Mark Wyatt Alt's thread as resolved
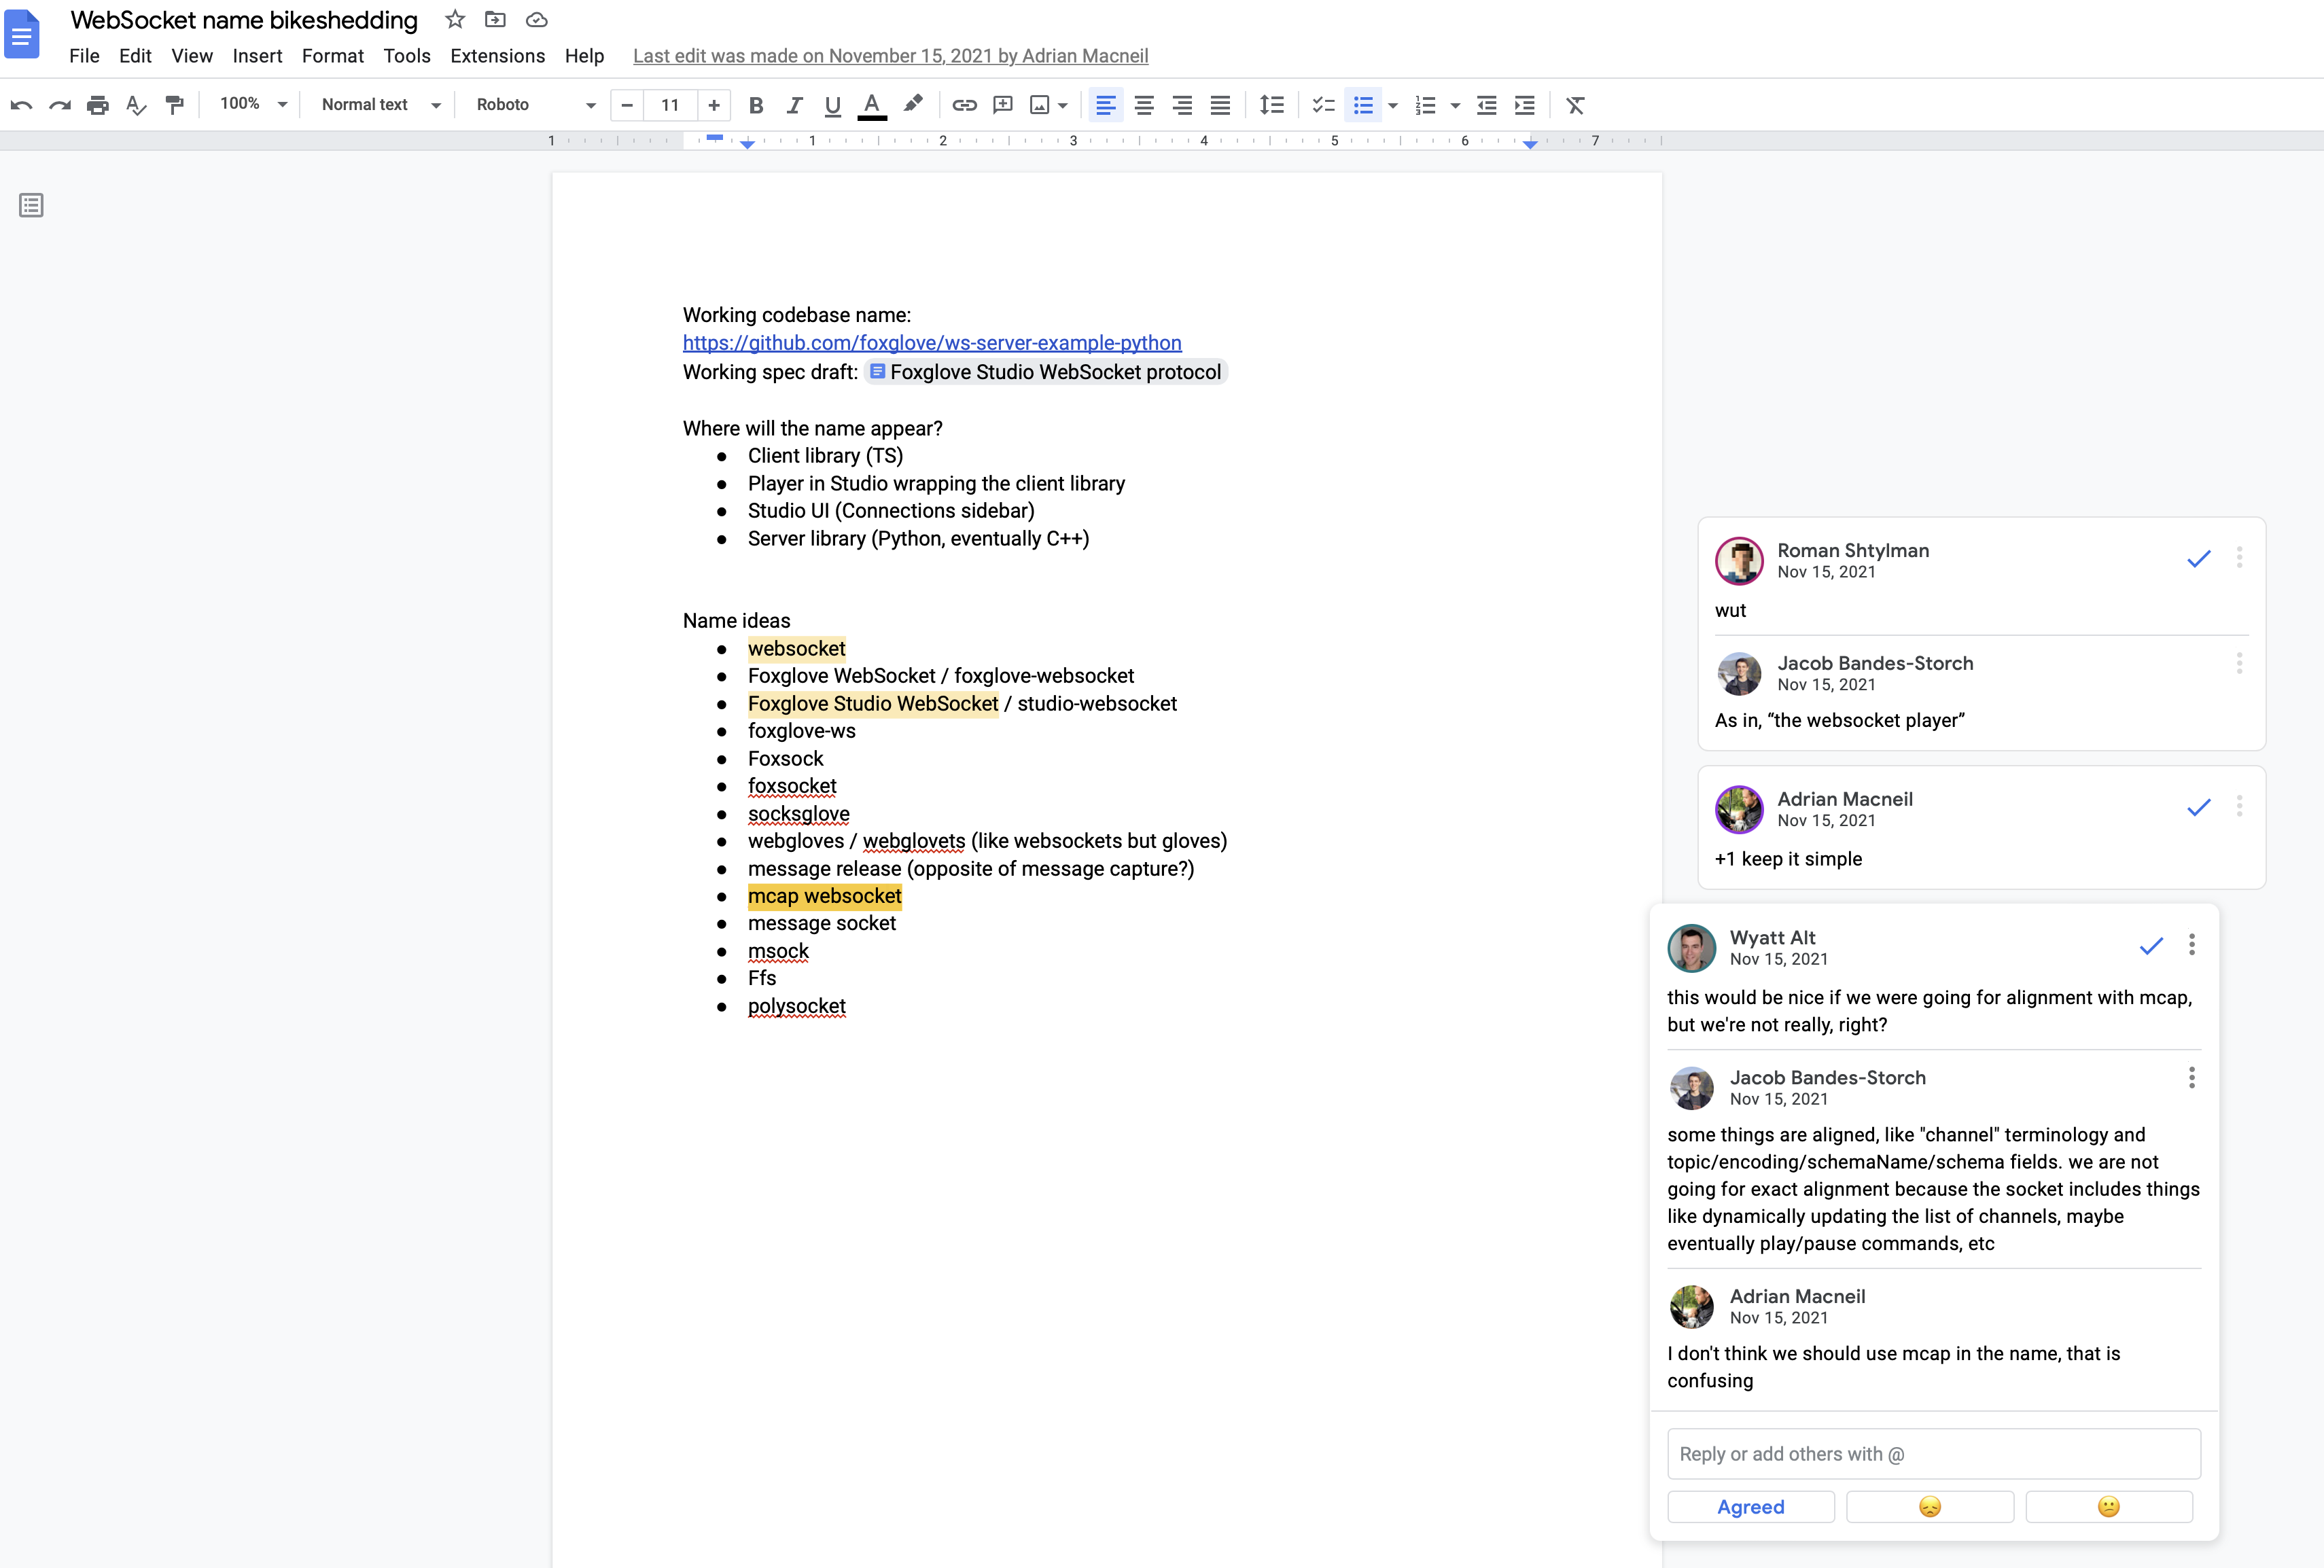The width and height of the screenshot is (2324, 1568). coord(2150,946)
